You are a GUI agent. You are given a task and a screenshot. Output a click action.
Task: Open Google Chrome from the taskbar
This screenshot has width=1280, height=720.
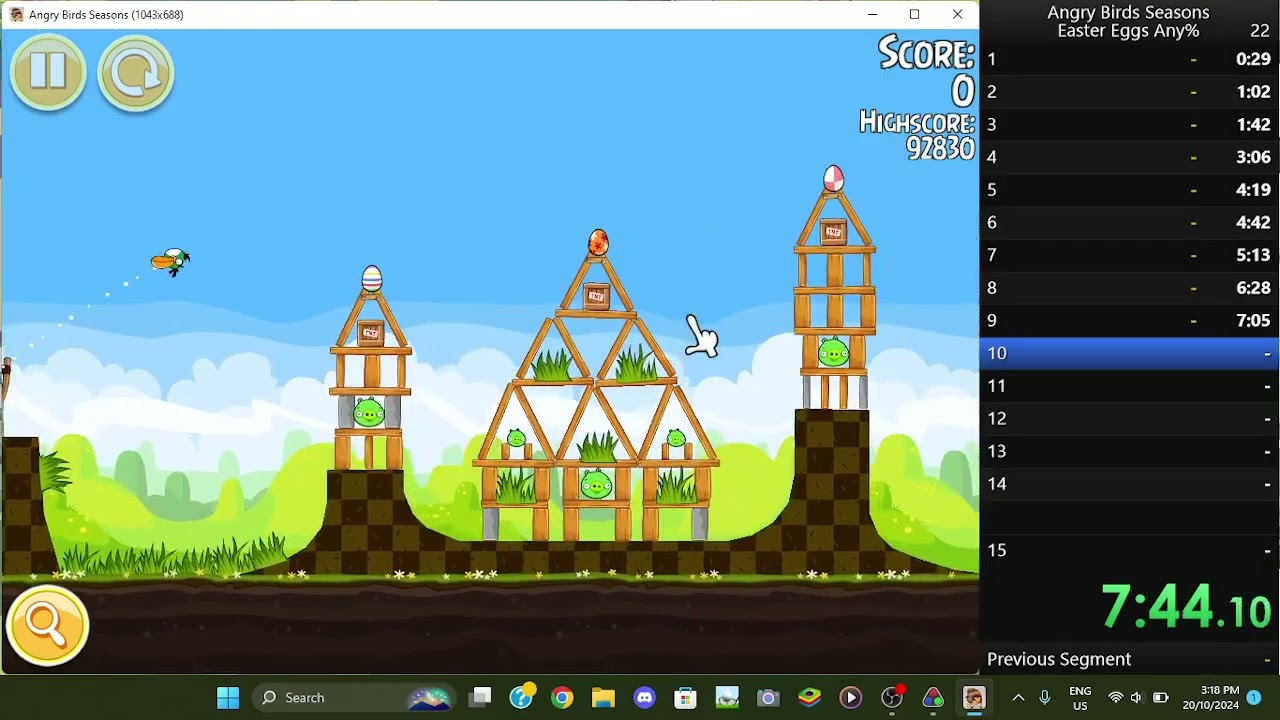(562, 698)
